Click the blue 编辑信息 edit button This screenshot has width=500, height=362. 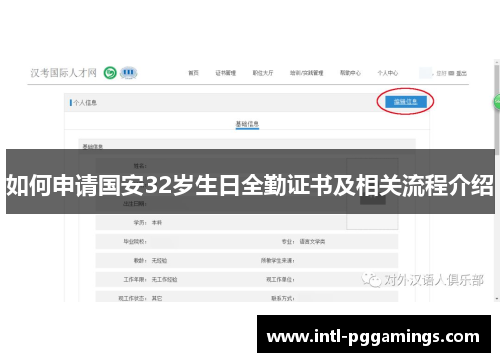click(406, 102)
